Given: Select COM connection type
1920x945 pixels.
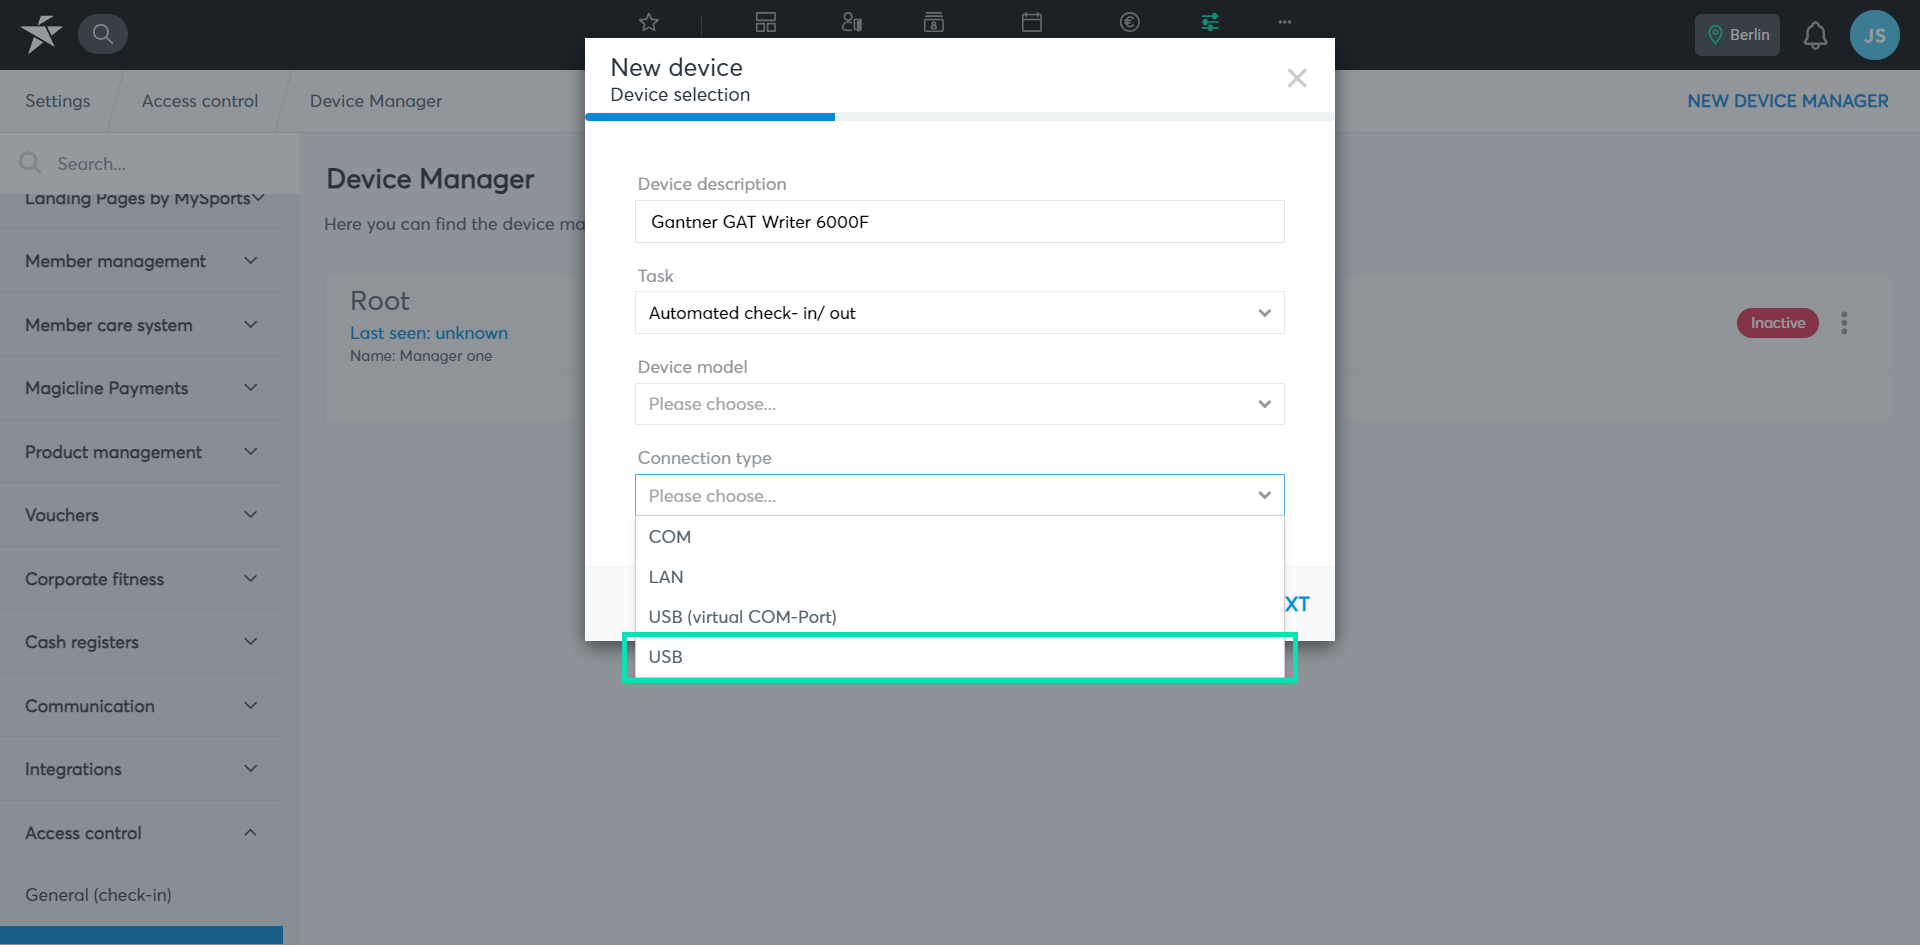Looking at the screenshot, I should point(959,537).
